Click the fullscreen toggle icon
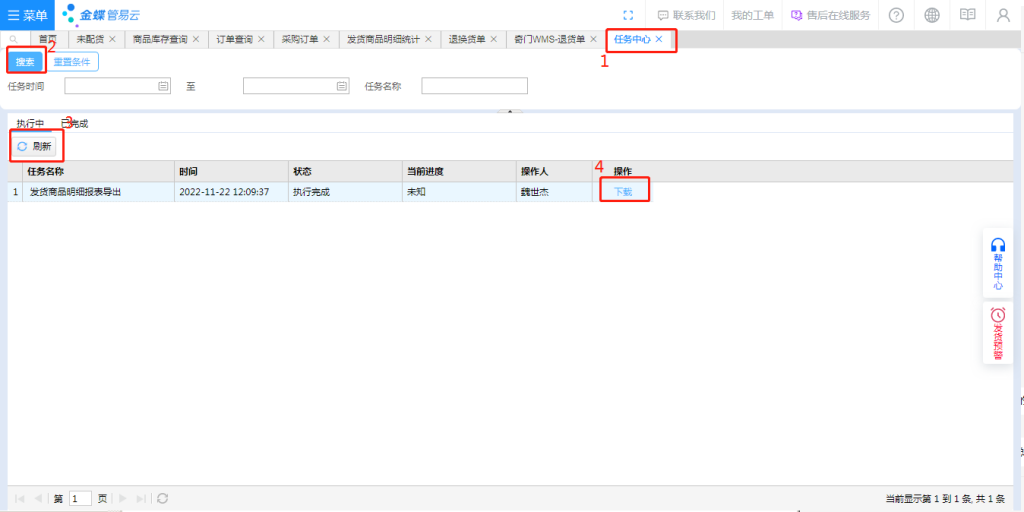The width and height of the screenshot is (1024, 512). [x=627, y=15]
